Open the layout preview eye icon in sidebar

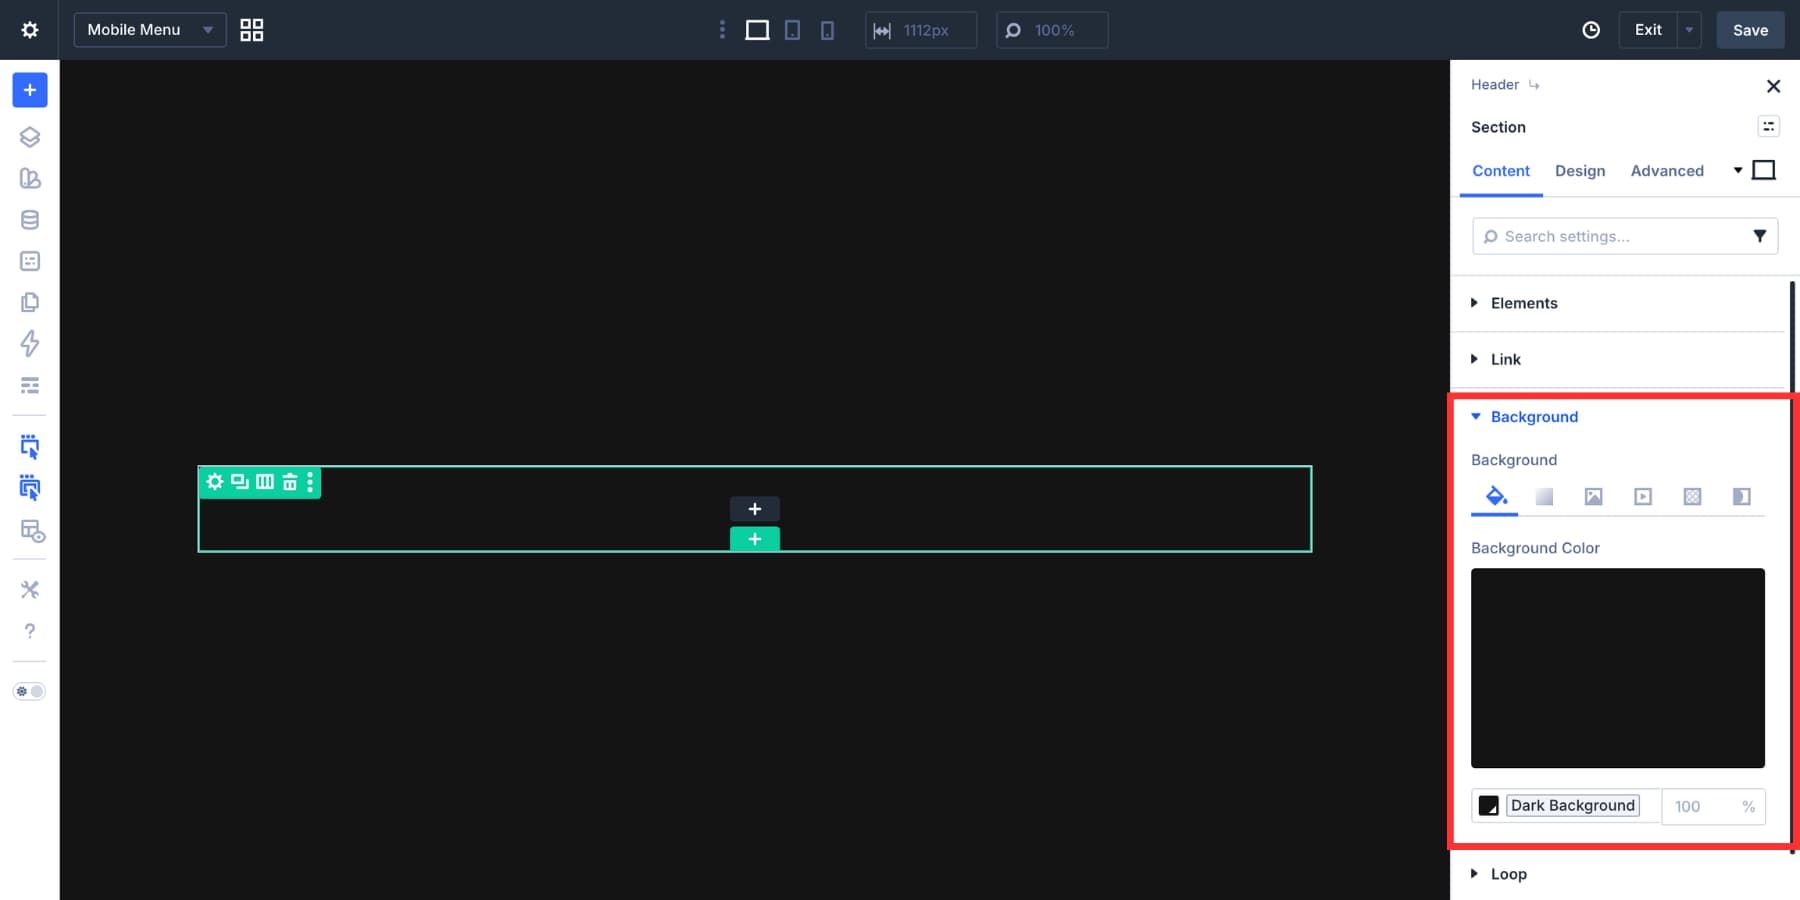33,531
